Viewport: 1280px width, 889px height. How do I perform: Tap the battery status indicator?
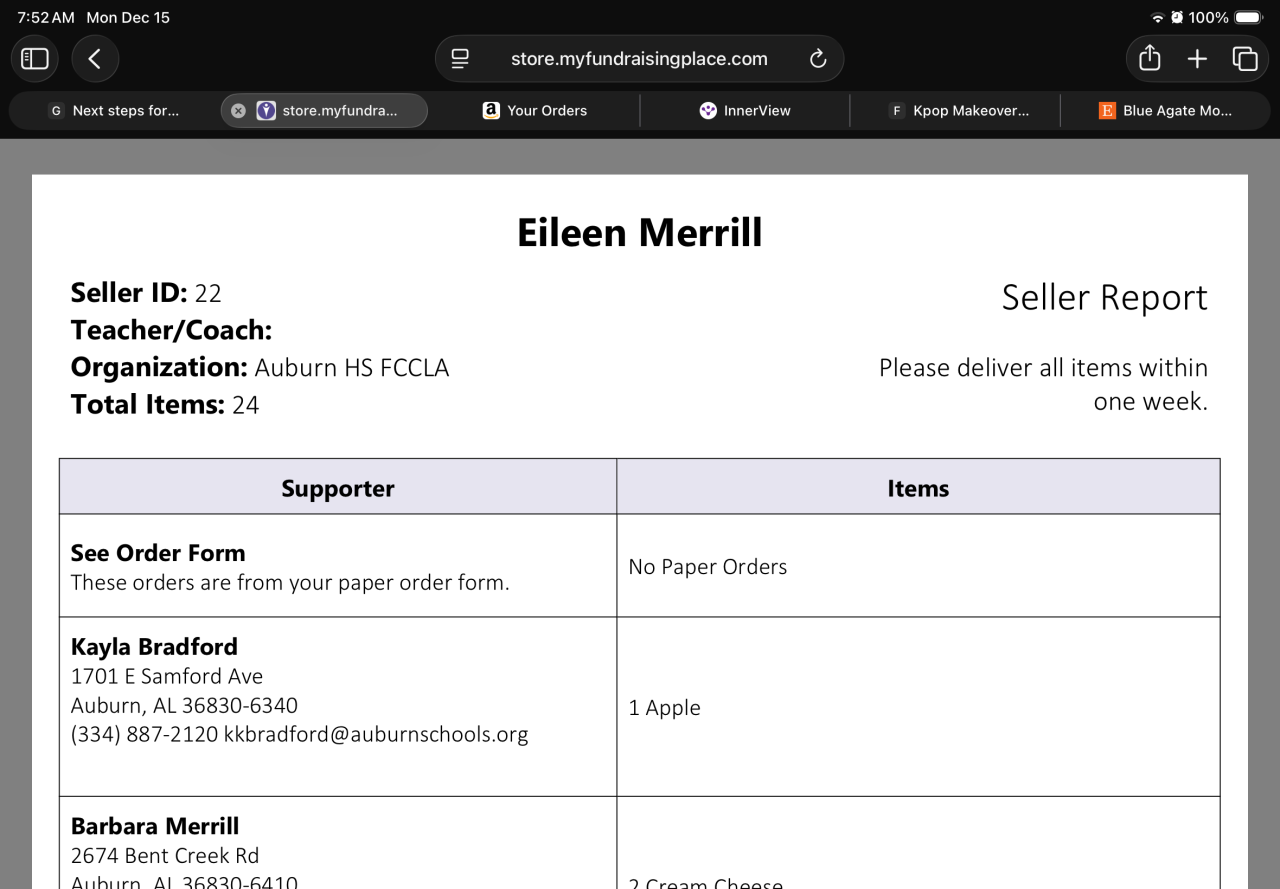tap(1247, 18)
